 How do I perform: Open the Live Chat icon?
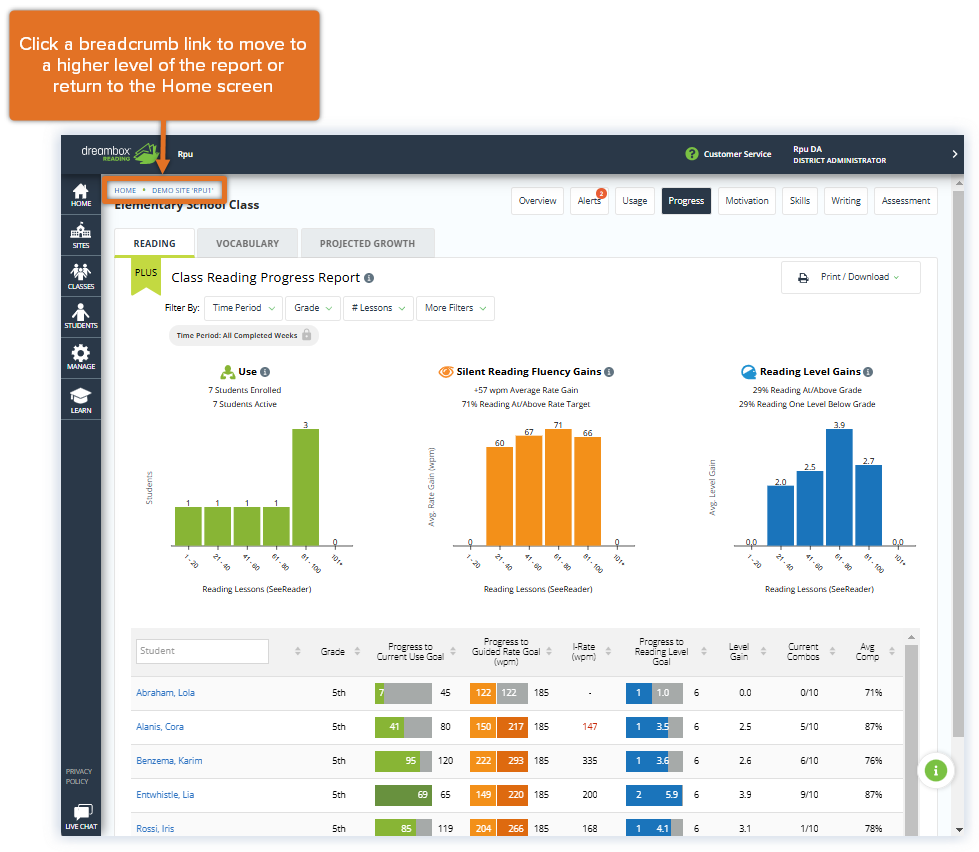click(82, 817)
